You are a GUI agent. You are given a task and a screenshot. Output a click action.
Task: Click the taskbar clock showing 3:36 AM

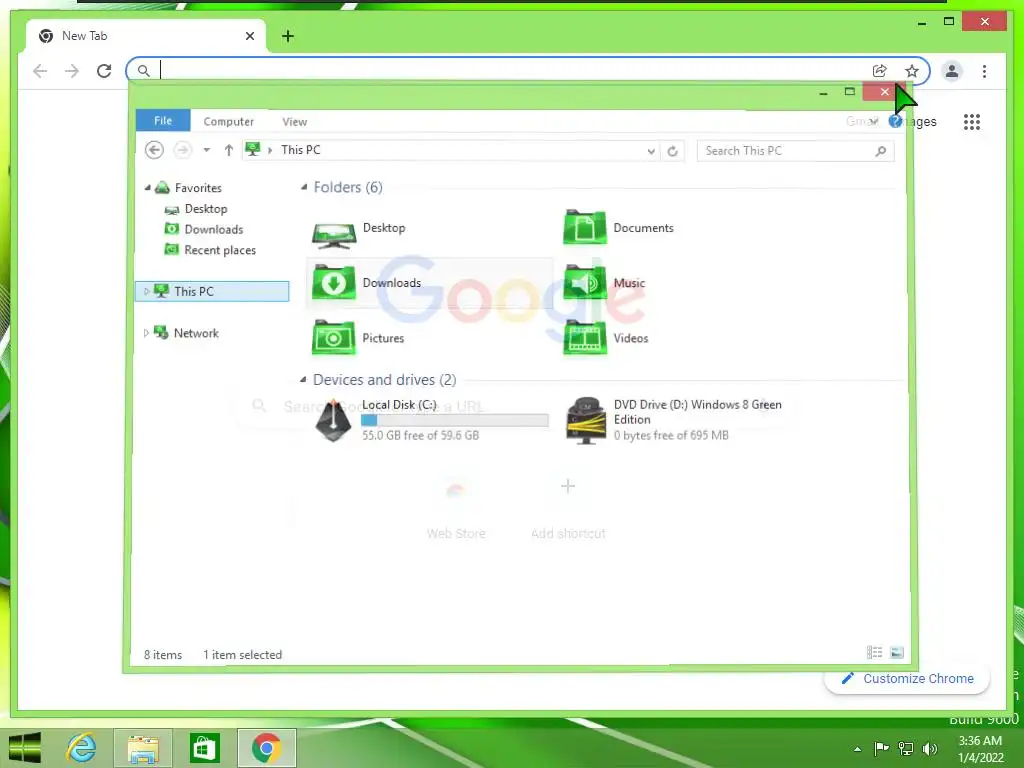tap(980, 741)
